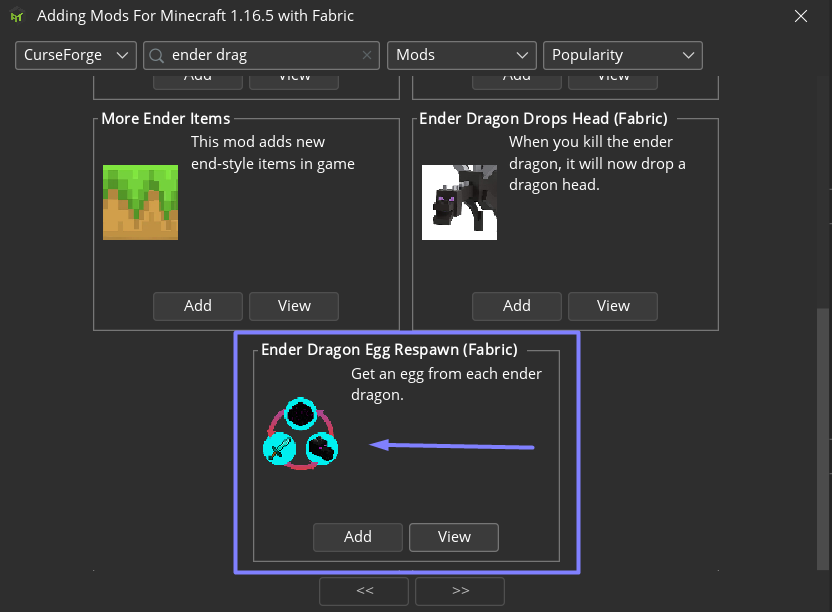View Ender Dragon Egg Respawn (Fabric)
Image resolution: width=832 pixels, height=612 pixels.
click(454, 537)
